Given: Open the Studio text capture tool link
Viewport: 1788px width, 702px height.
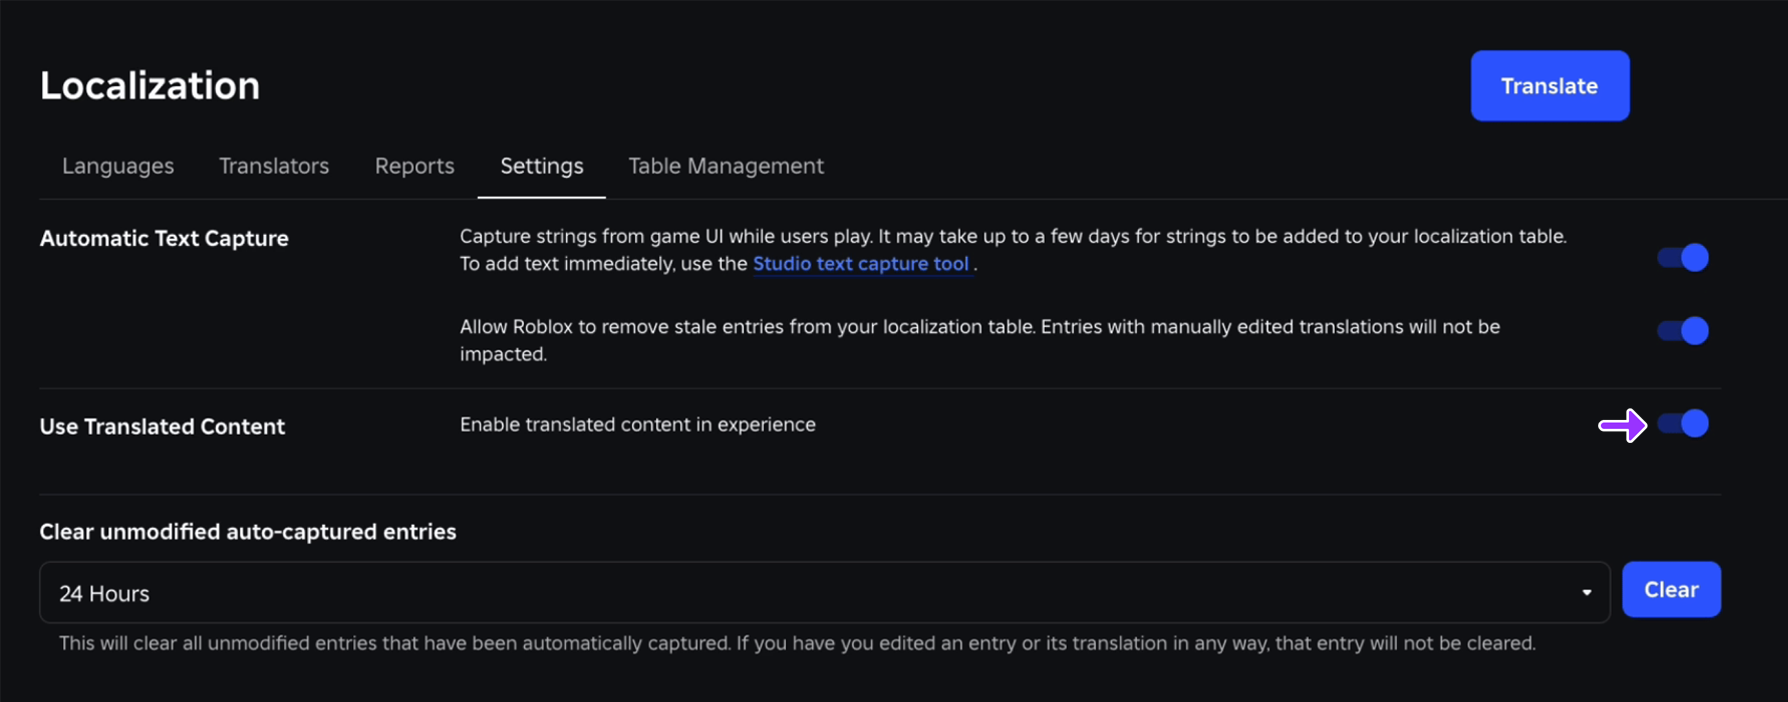Looking at the screenshot, I should pos(860,264).
